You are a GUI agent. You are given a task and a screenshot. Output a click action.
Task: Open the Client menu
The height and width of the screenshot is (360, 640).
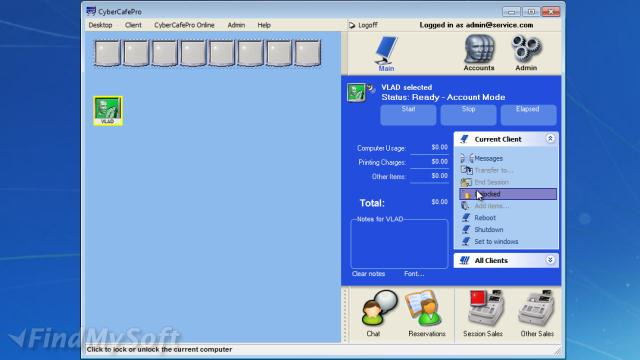click(133, 25)
